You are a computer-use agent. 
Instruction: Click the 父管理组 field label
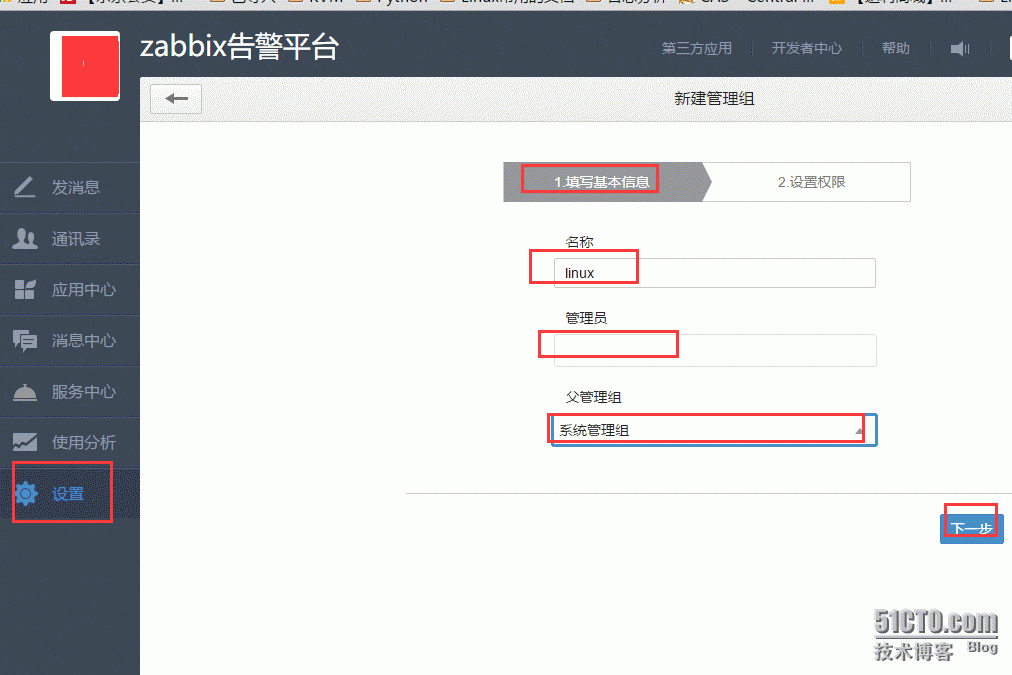593,398
